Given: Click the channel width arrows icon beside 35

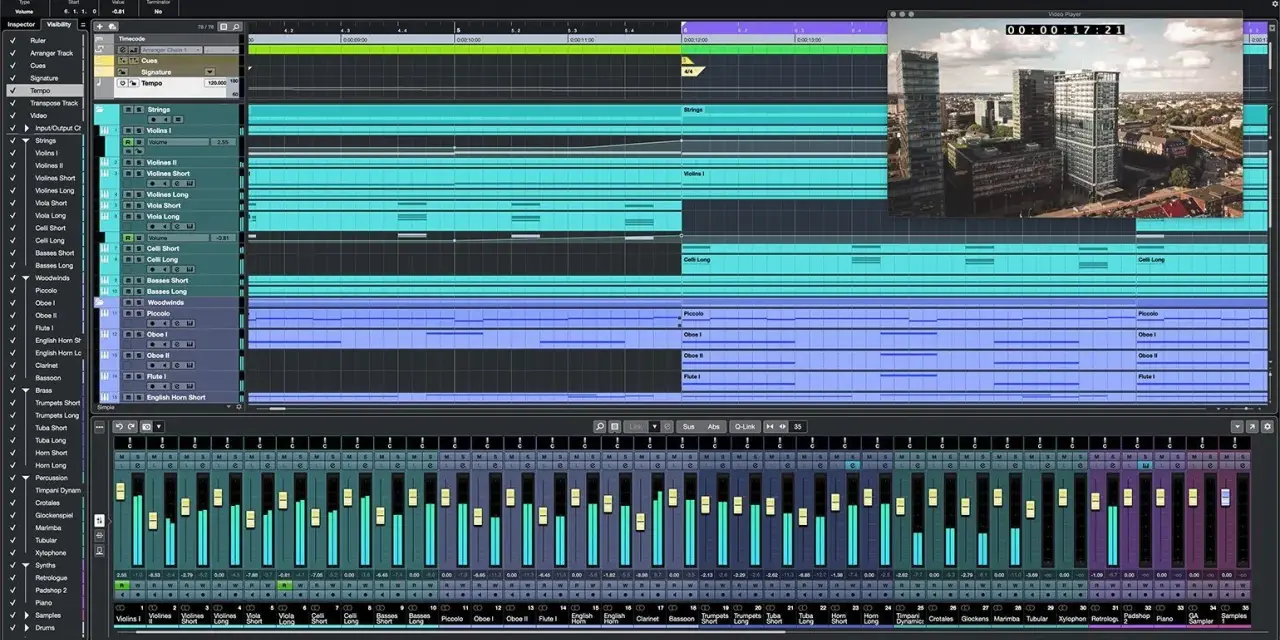Looking at the screenshot, I should [783, 426].
